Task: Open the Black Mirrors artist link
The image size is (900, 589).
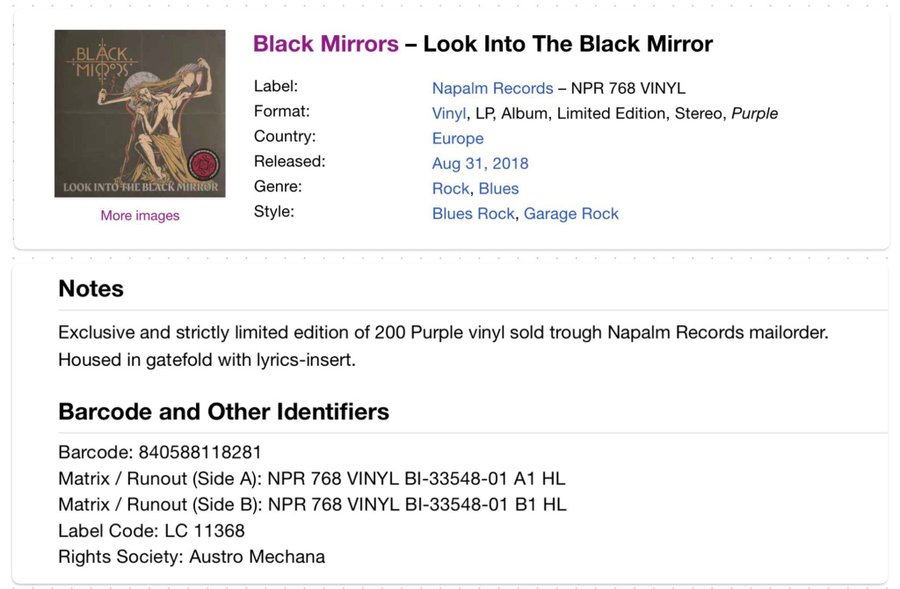Action: click(325, 44)
